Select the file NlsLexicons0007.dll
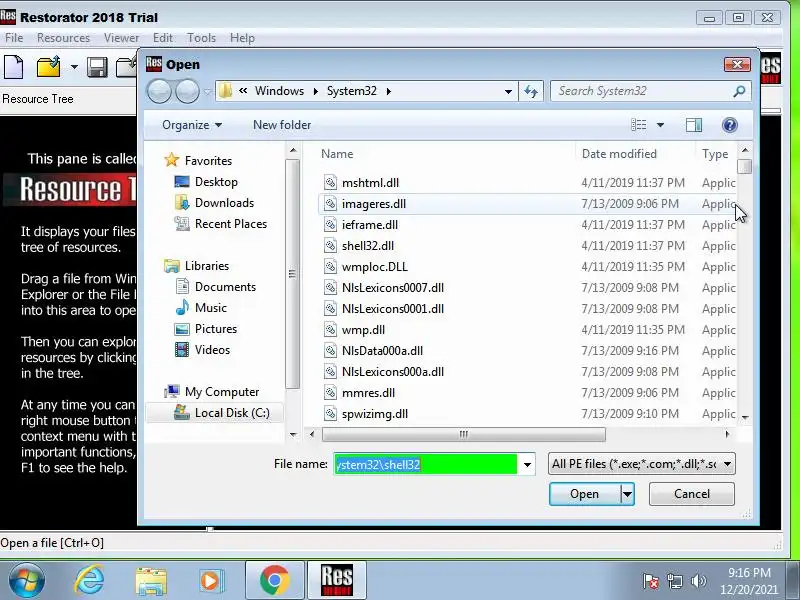This screenshot has height=600, width=800. 393,288
